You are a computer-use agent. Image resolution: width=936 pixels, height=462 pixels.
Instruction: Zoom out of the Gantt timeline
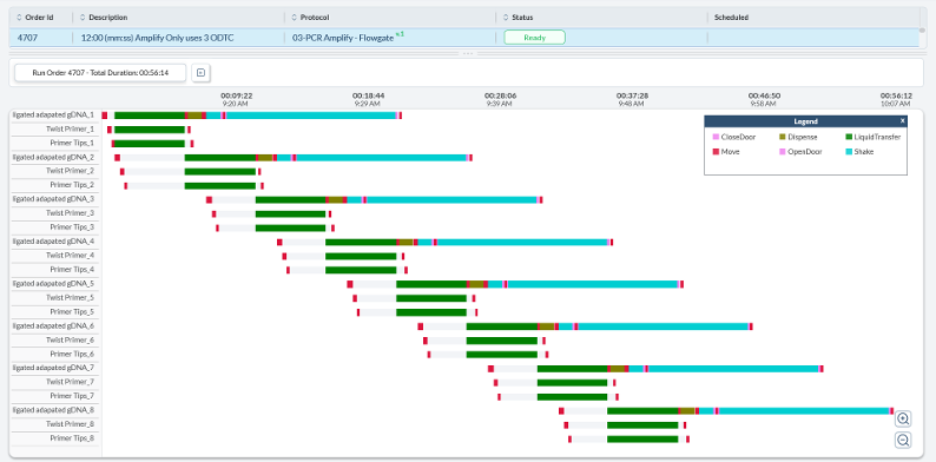coord(903,440)
